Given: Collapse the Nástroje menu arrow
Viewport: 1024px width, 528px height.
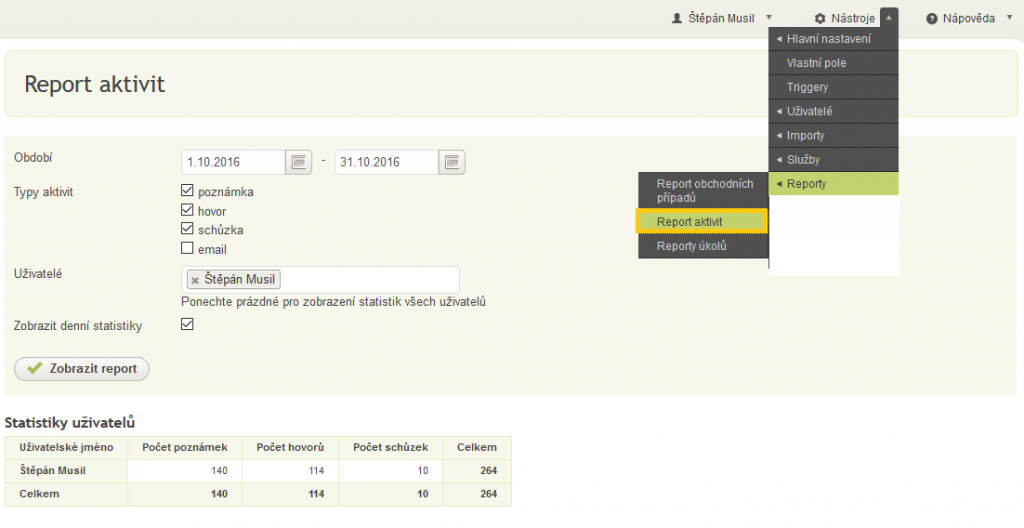Looking at the screenshot, I should click(889, 18).
